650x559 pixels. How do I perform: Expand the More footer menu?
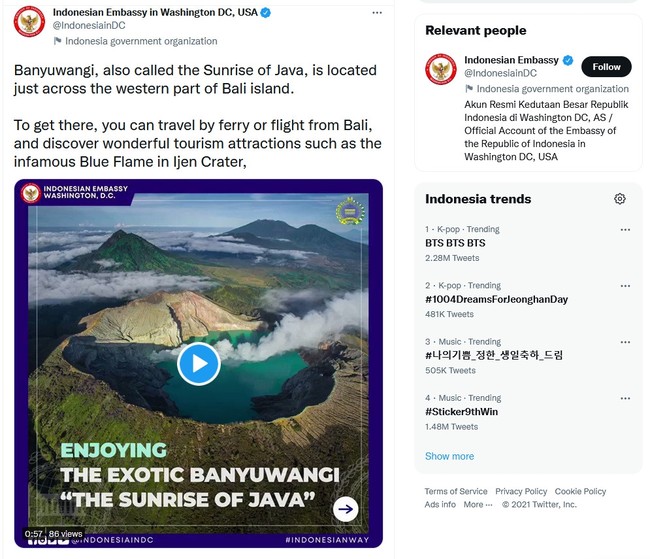[x=476, y=504]
